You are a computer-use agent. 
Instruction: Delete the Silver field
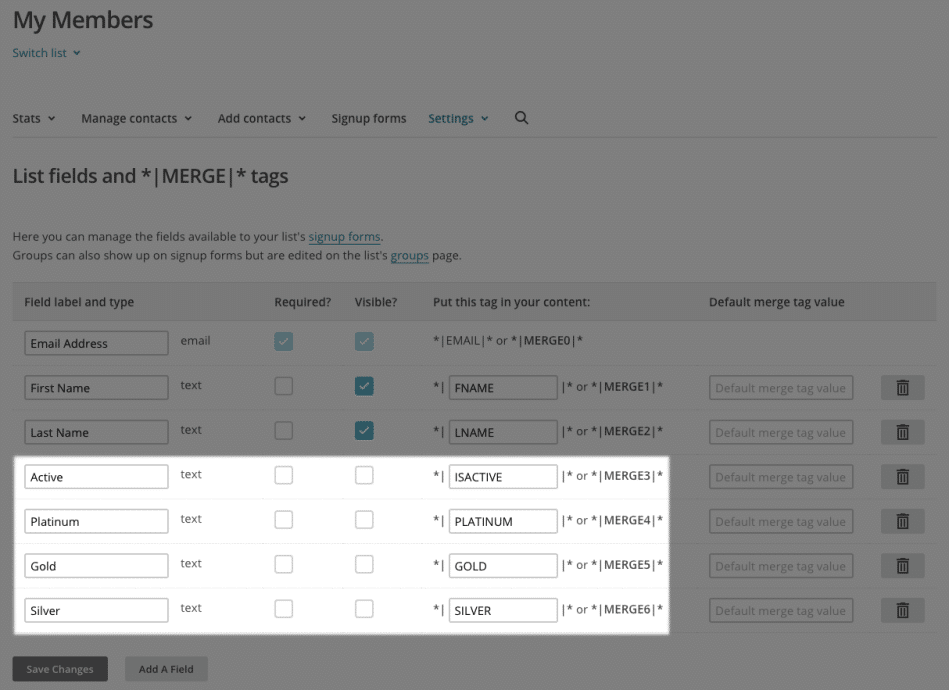click(902, 609)
